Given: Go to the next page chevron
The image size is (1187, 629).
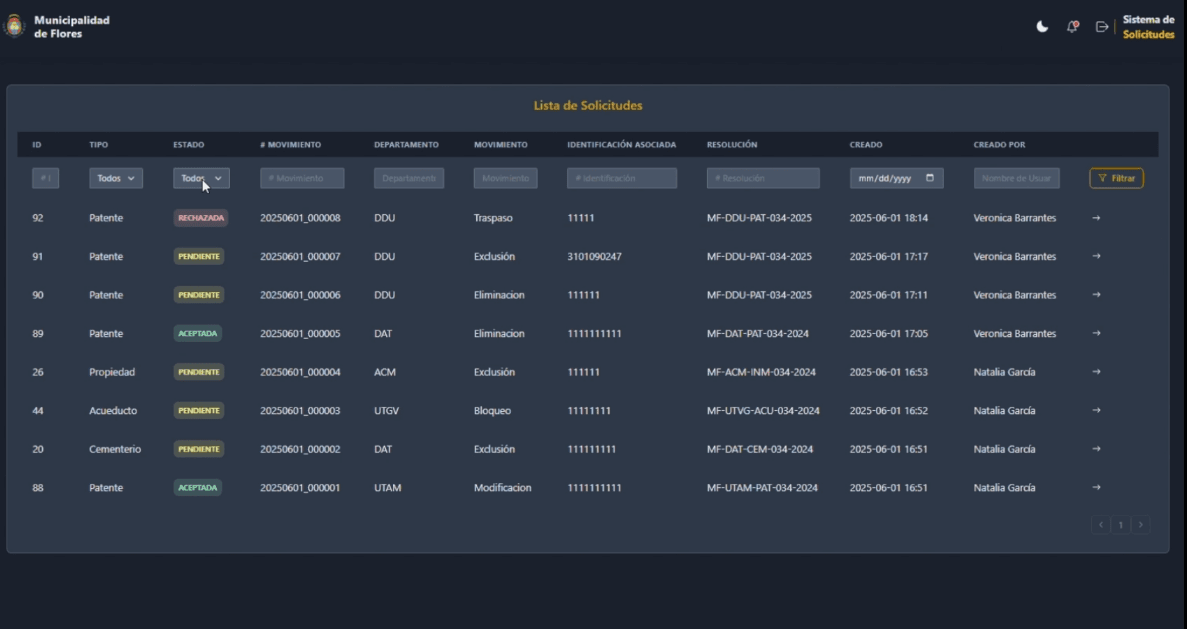Looking at the screenshot, I should (1141, 525).
